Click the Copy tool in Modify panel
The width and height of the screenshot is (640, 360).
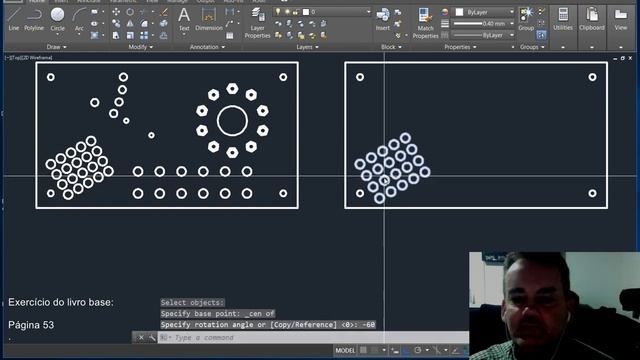(x=116, y=24)
